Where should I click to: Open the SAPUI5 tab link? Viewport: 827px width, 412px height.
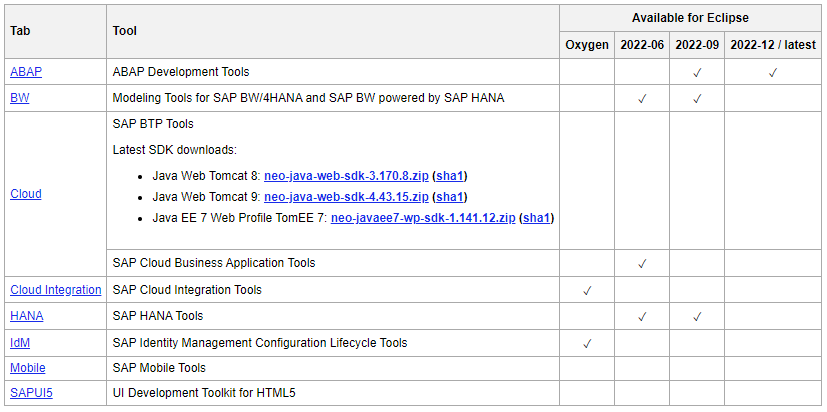tap(32, 393)
